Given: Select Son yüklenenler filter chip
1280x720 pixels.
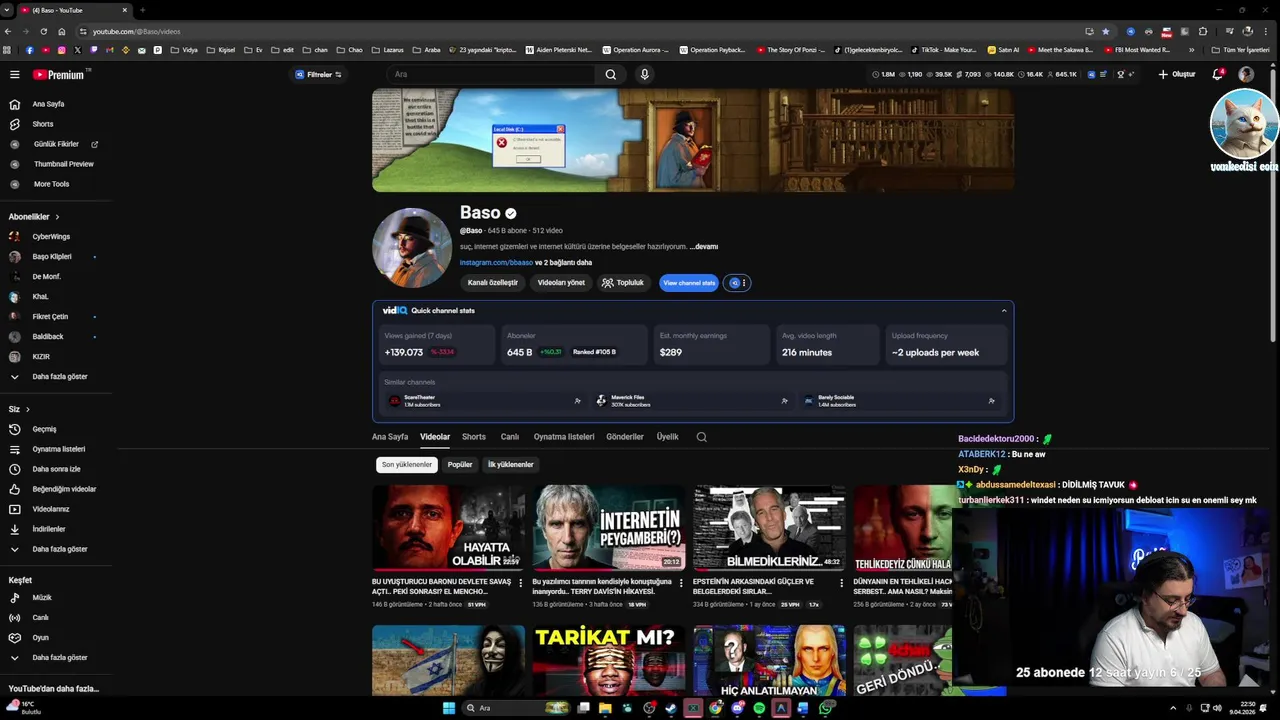Looking at the screenshot, I should (407, 465).
